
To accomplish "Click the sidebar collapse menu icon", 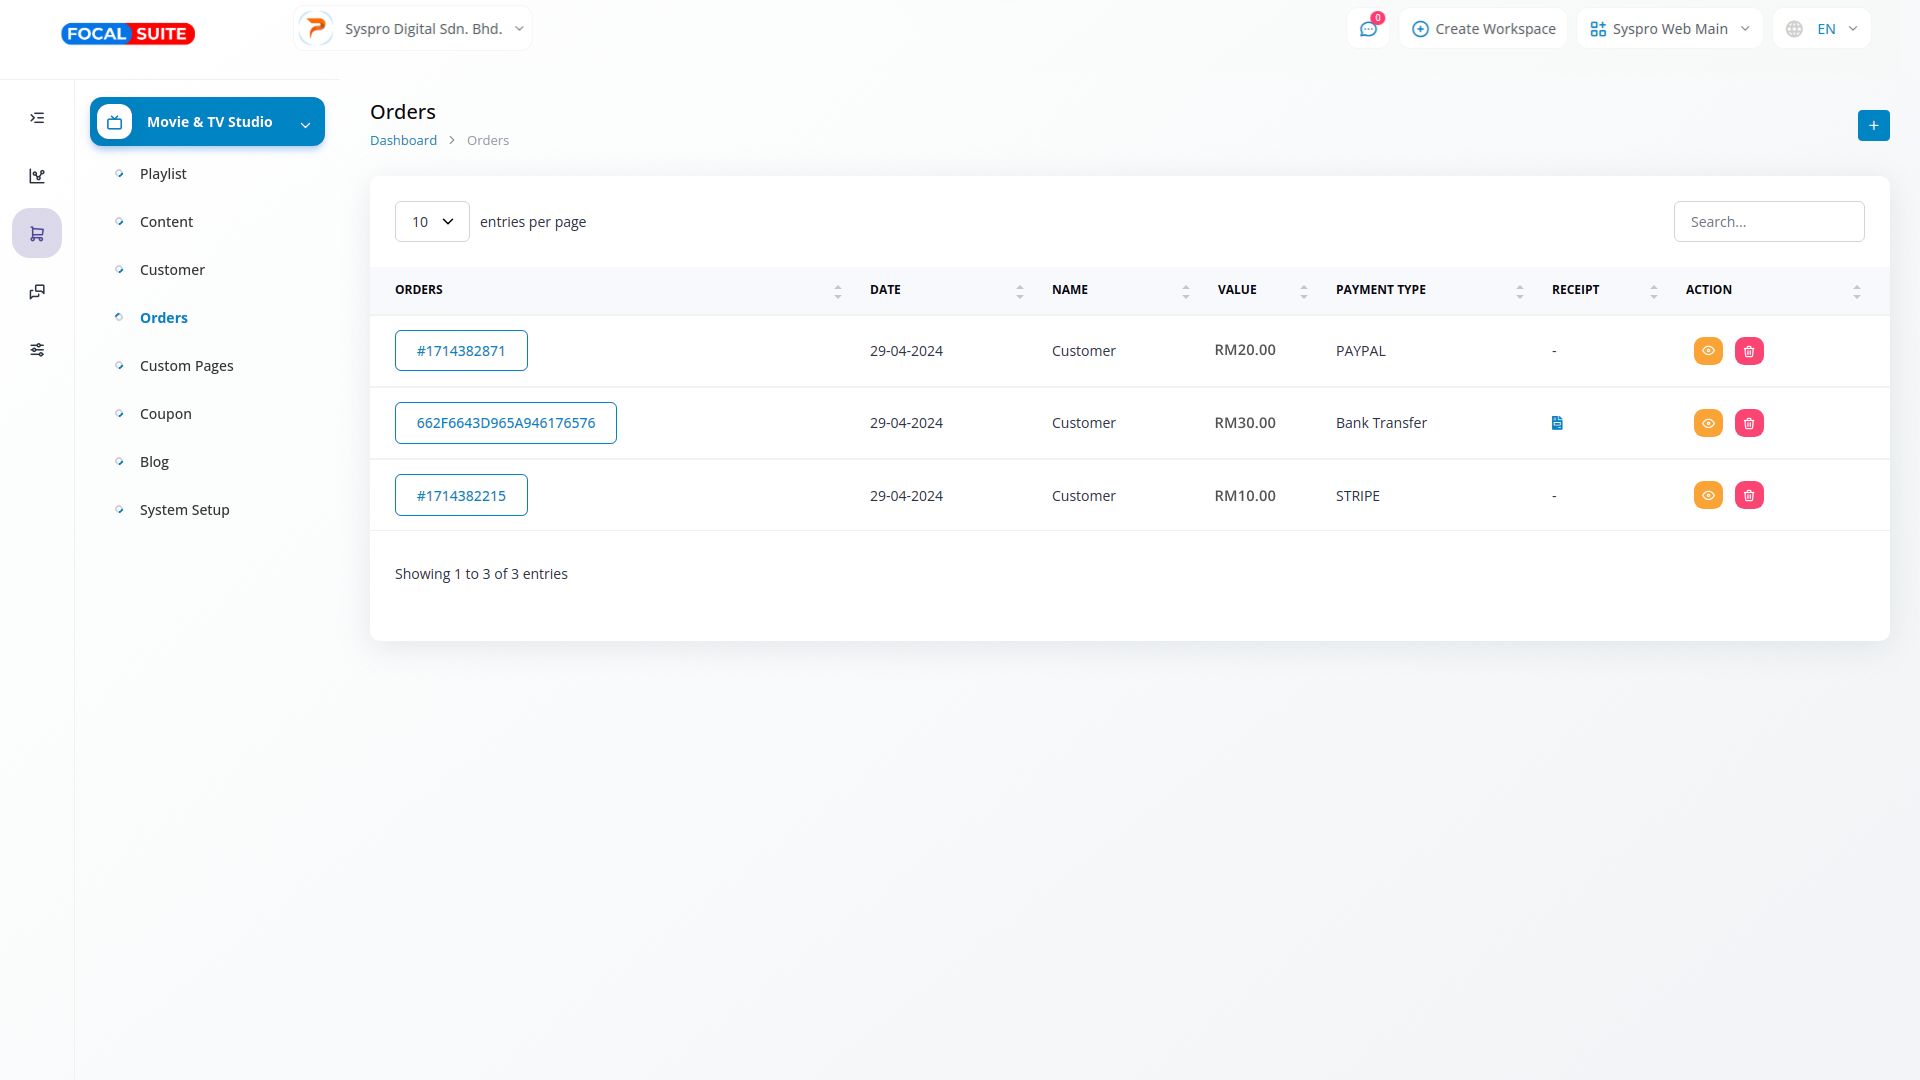I will point(37,118).
